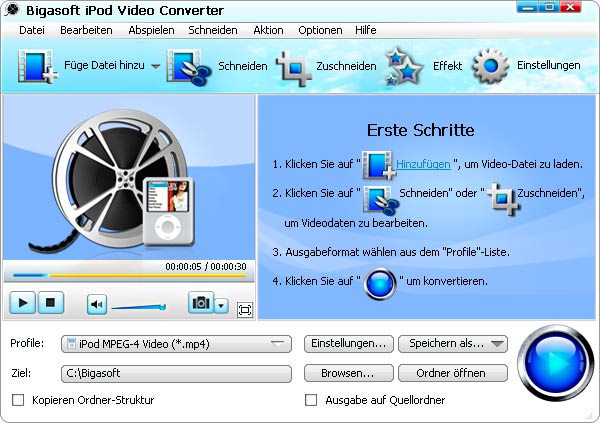
Task: Click the Füge Datei hinzu film icon
Action: 38,66
